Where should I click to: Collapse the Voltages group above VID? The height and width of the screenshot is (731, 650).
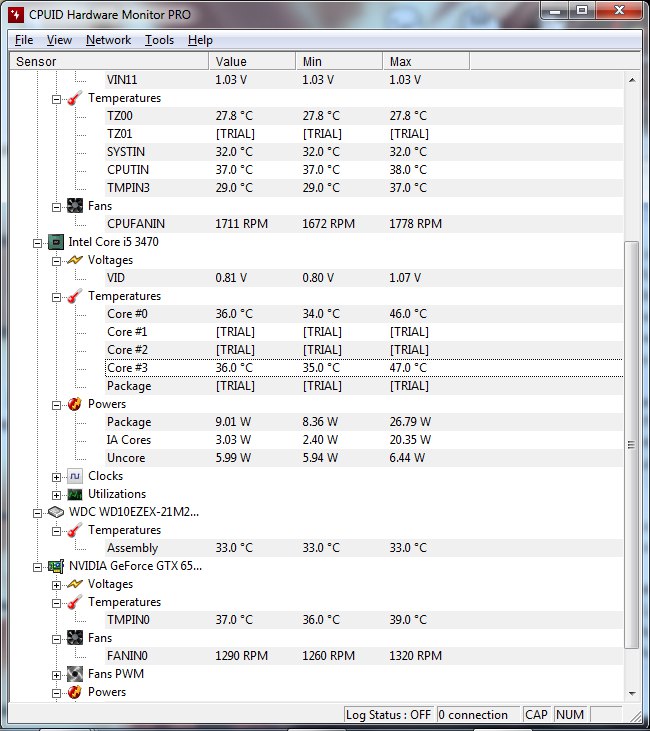pos(56,261)
